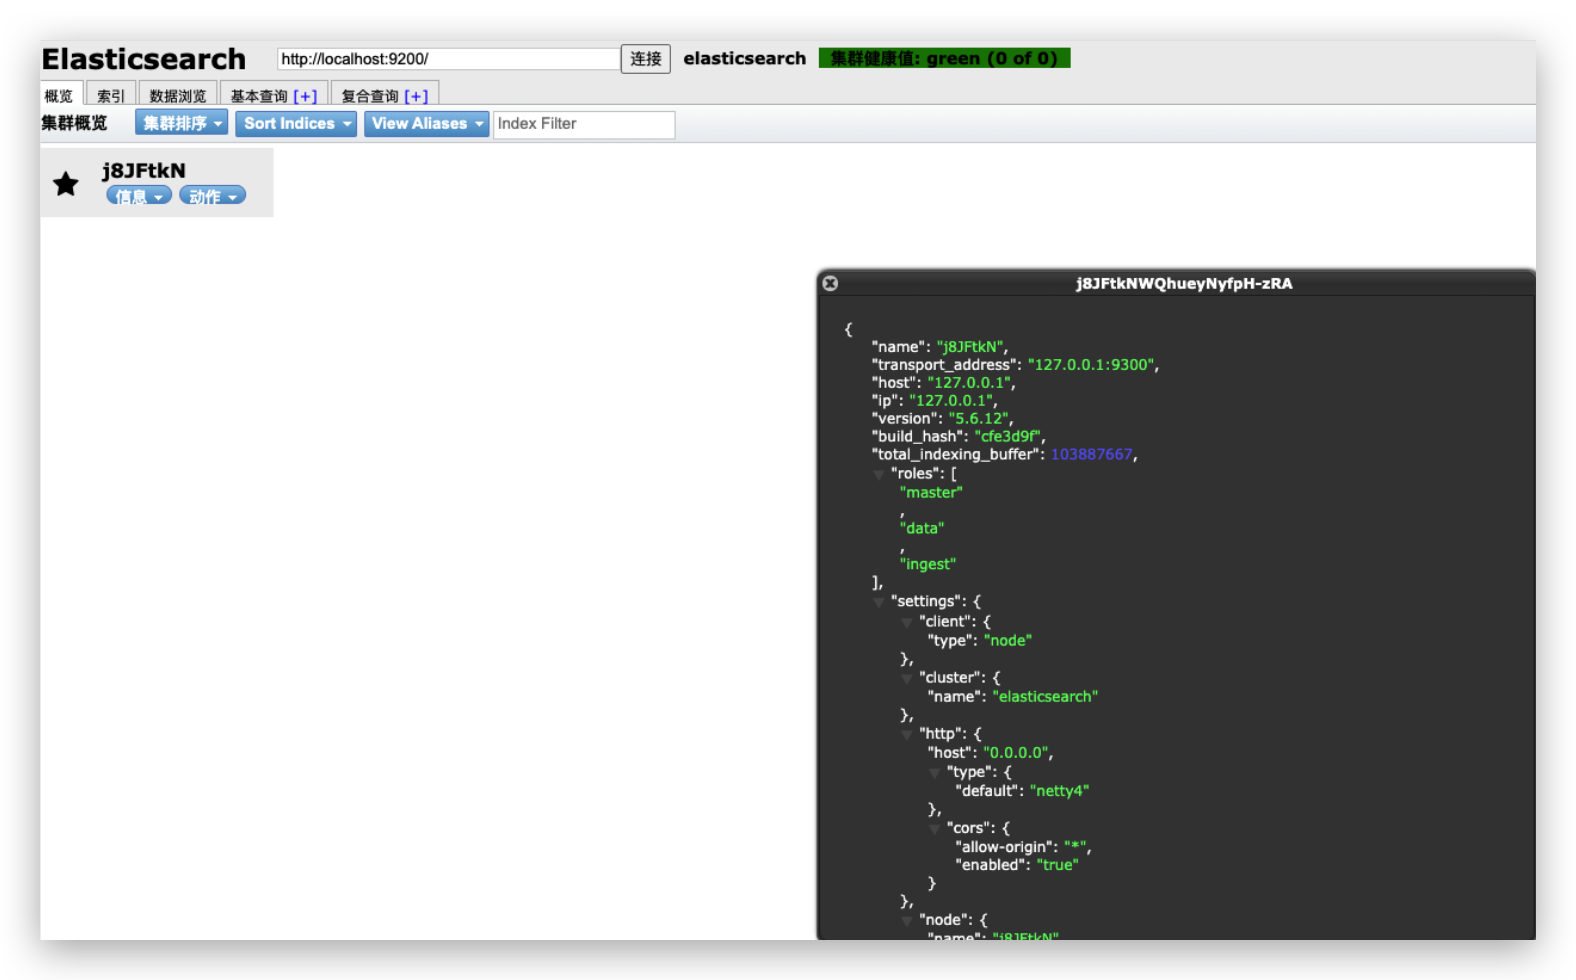The width and height of the screenshot is (1576, 980).
Task: Close the j8JFtkNWQhueyNyfpH-zRA JSON popup
Action: pos(830,283)
